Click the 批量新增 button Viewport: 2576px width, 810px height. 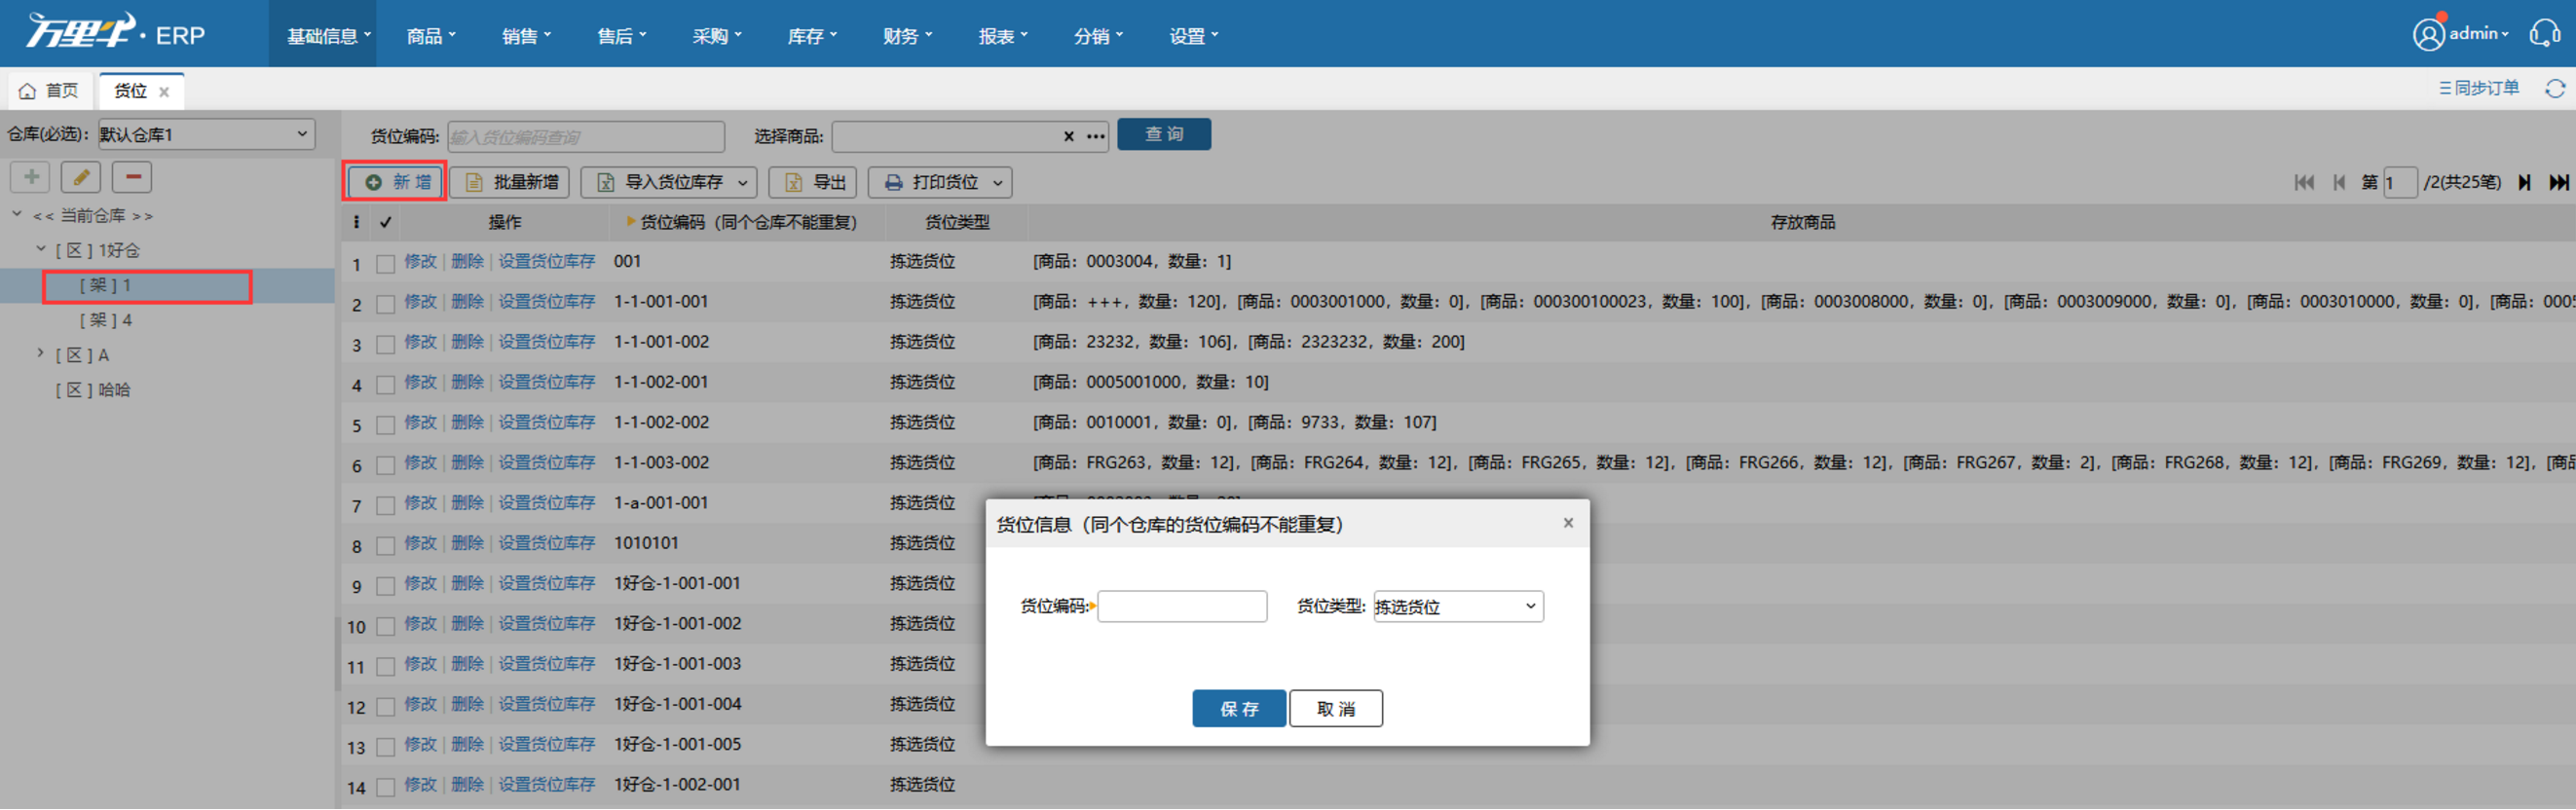click(510, 182)
